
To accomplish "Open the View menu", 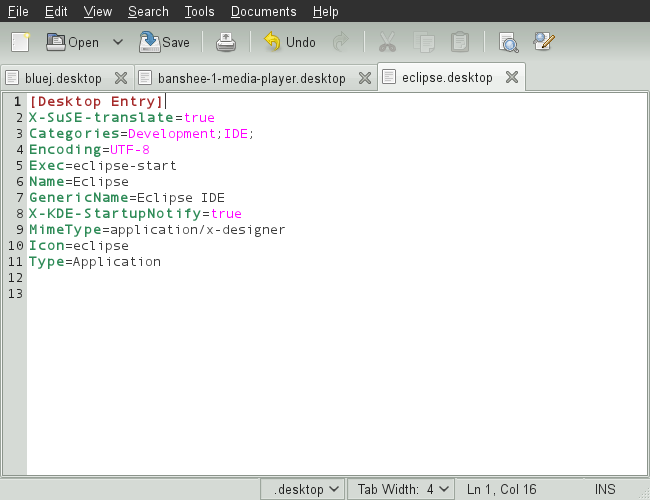I will tap(98, 11).
